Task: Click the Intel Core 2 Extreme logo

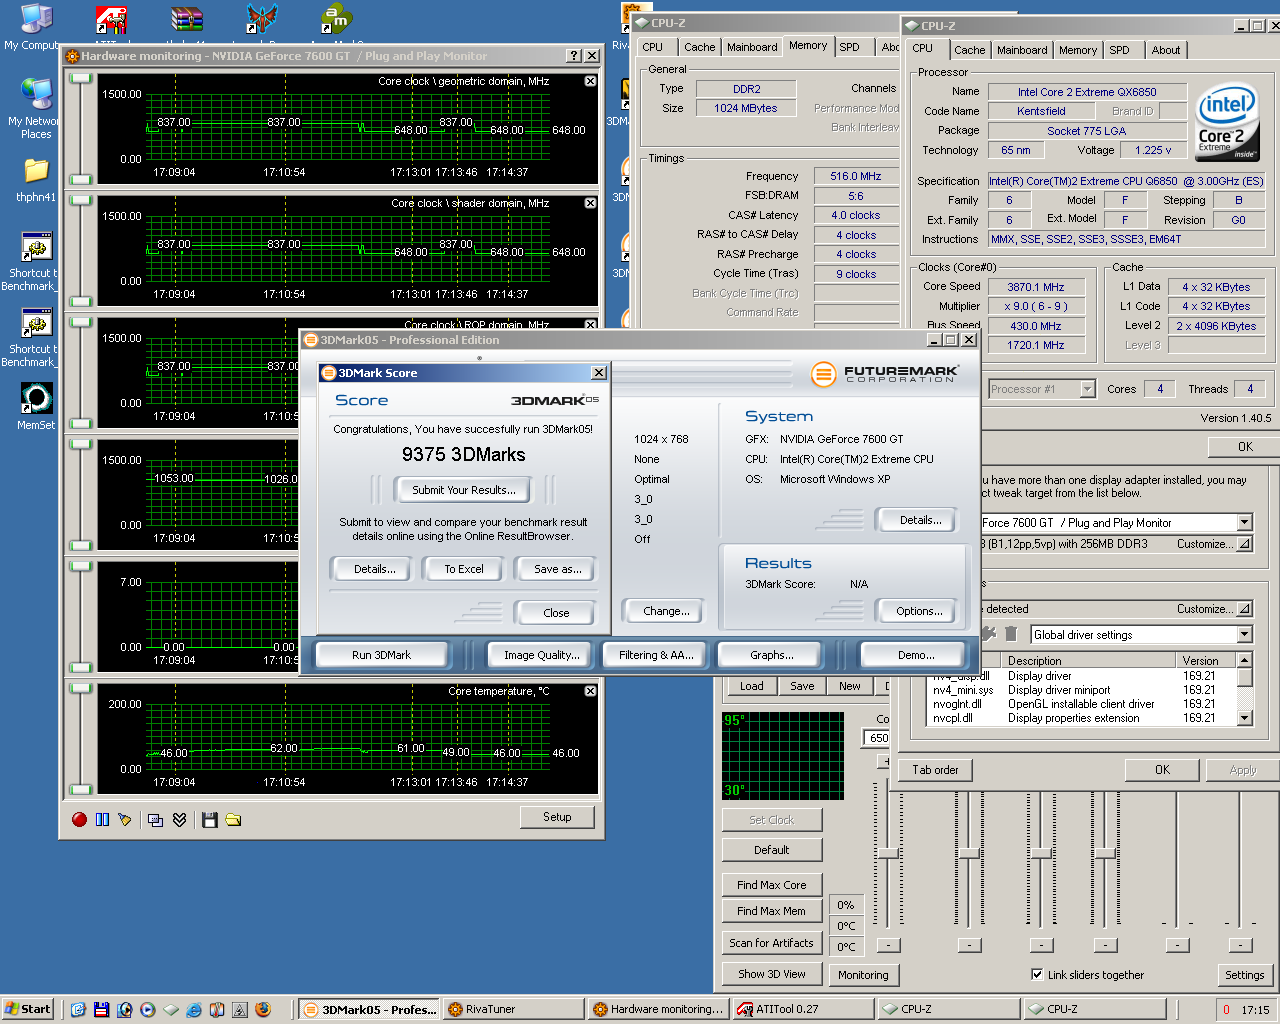Action: (1227, 122)
